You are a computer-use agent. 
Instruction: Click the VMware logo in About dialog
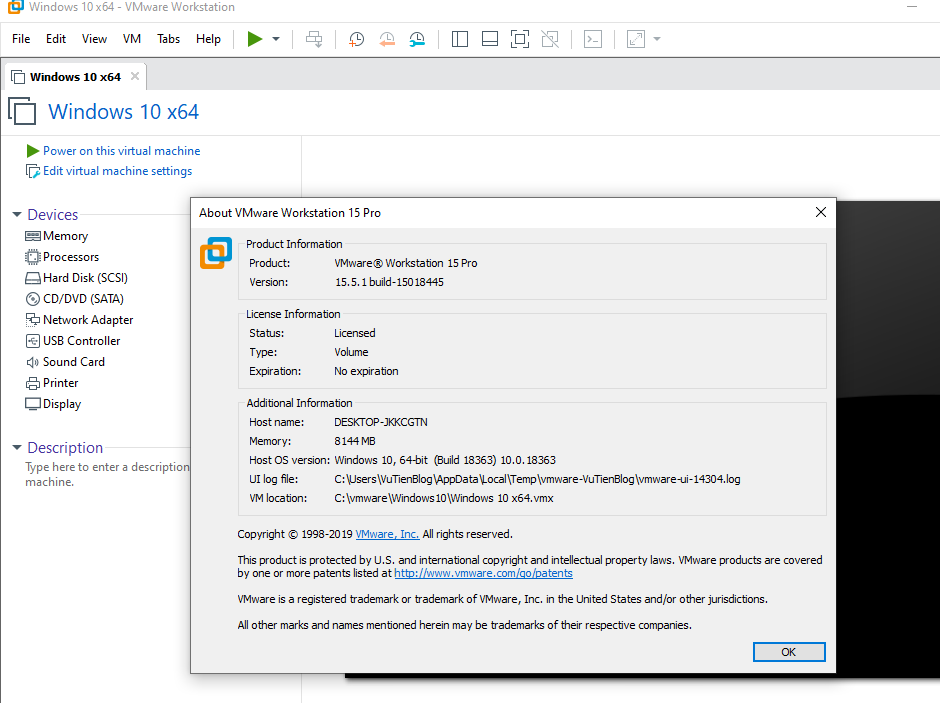pyautogui.click(x=216, y=253)
